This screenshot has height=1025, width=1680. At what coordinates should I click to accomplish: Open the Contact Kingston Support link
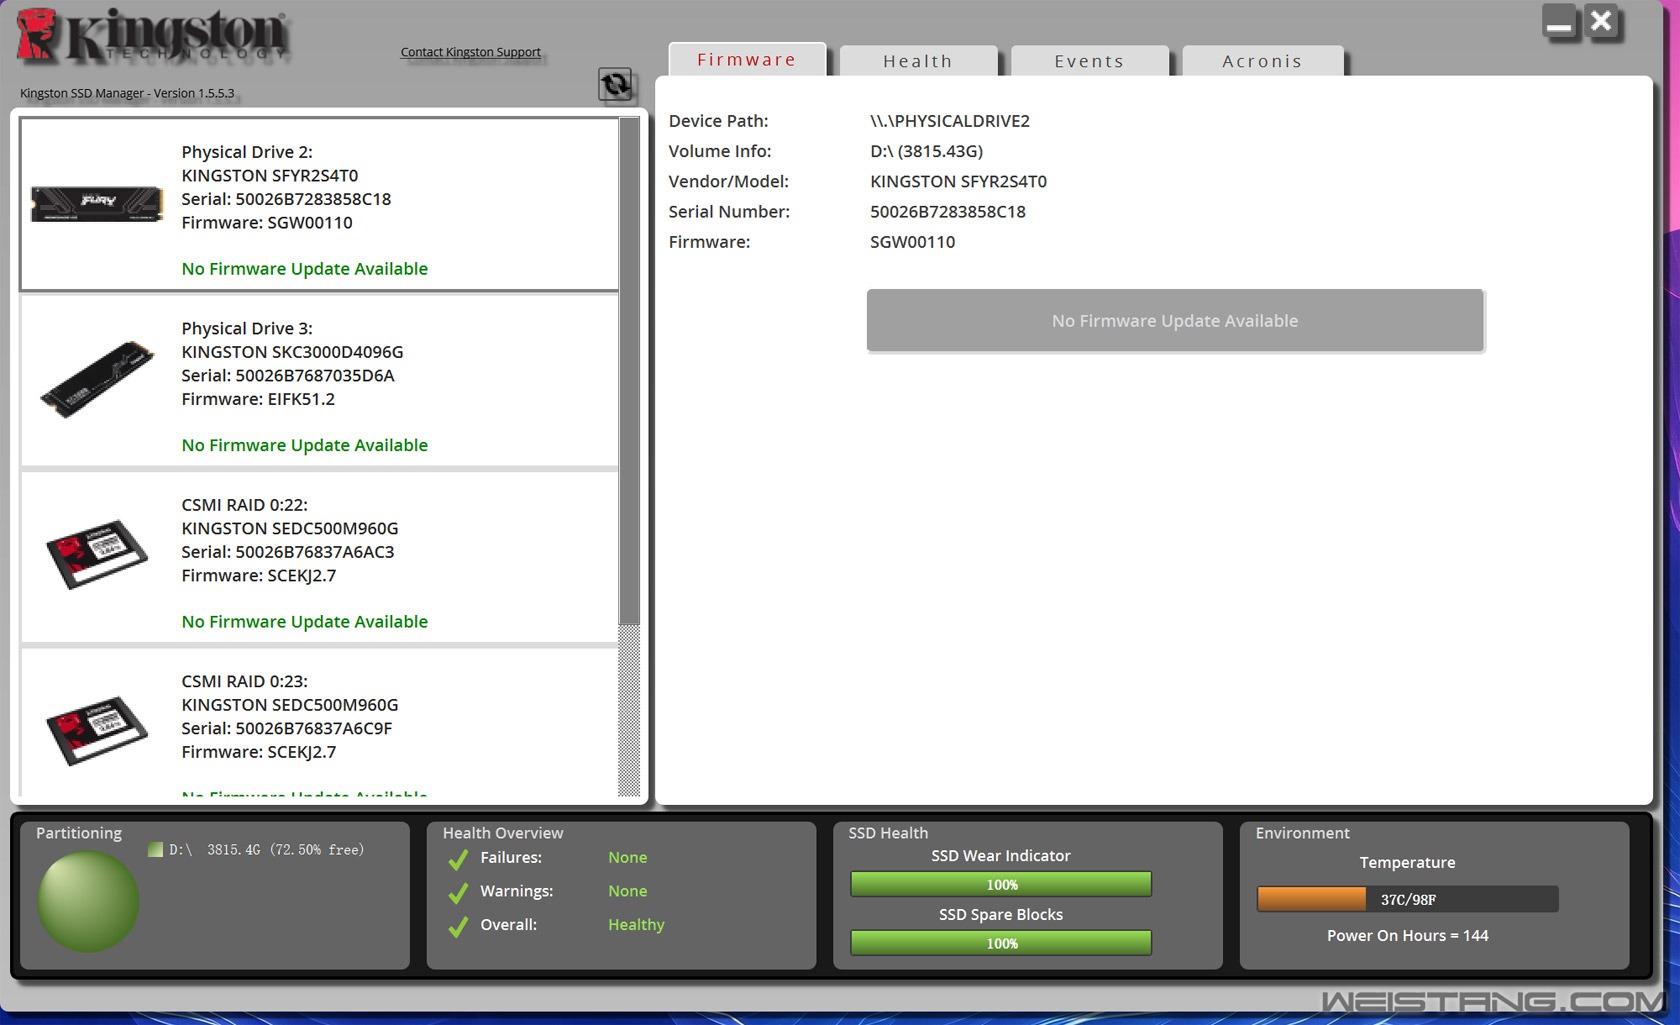[471, 52]
